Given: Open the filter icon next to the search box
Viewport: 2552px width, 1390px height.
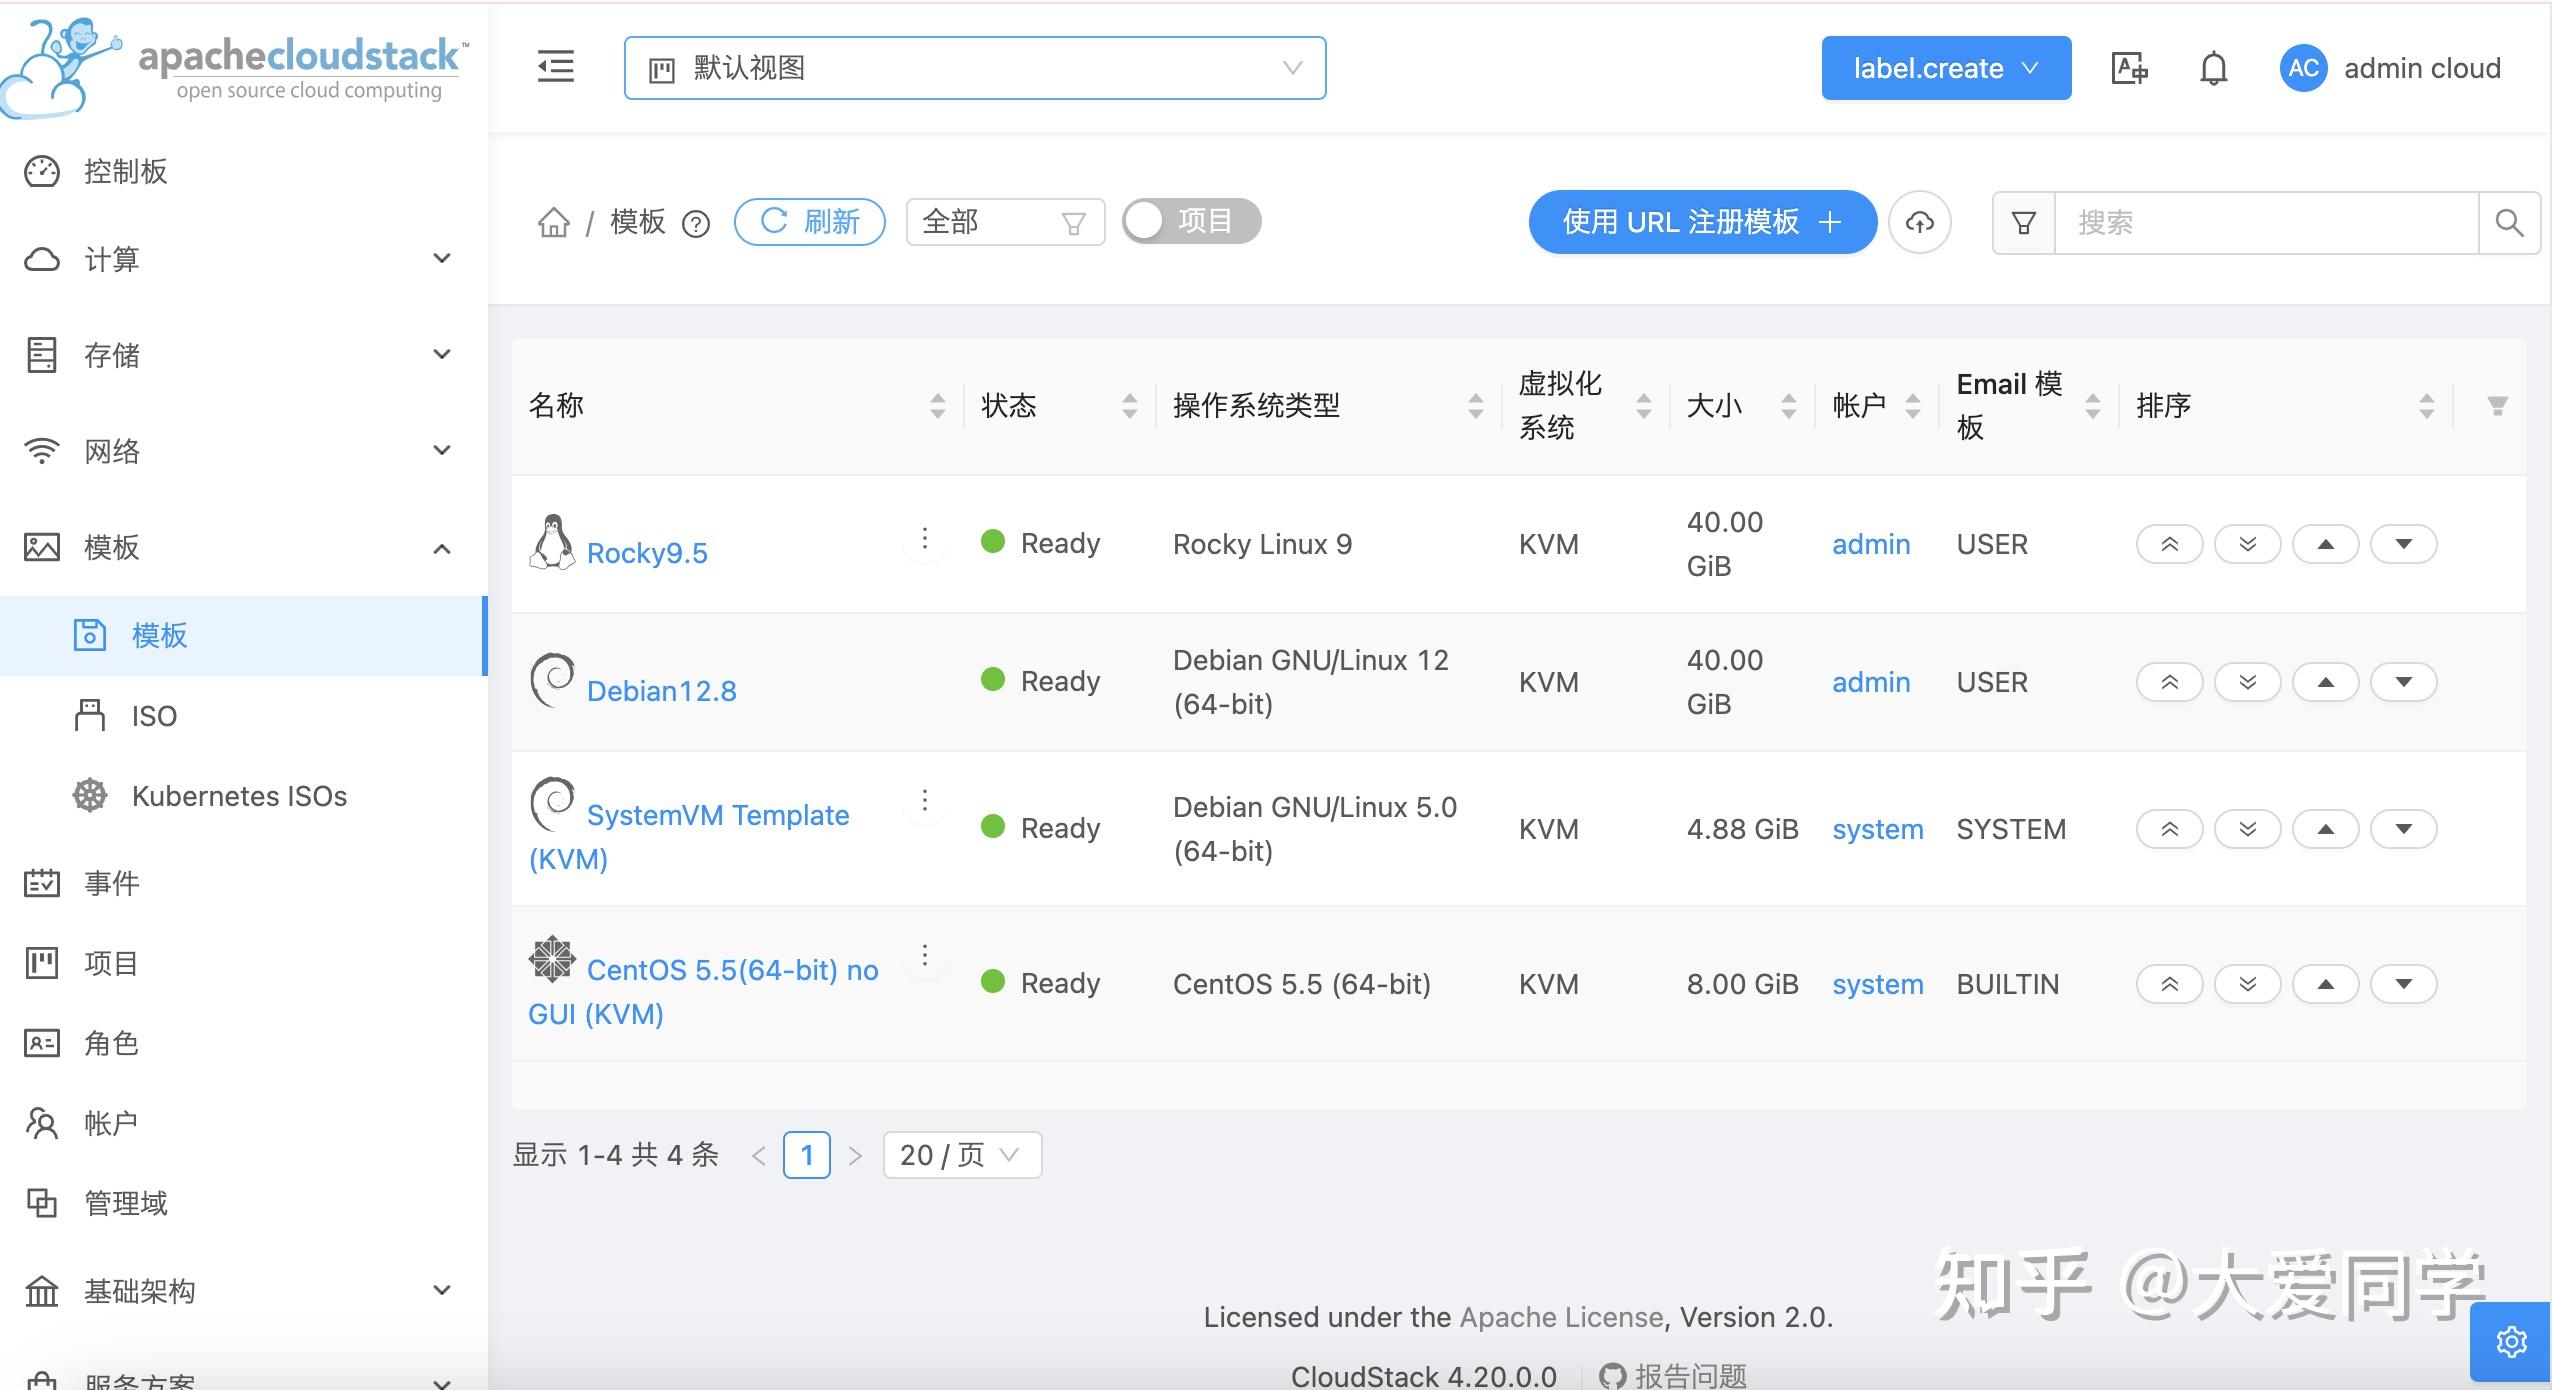Looking at the screenshot, I should [x=2022, y=222].
